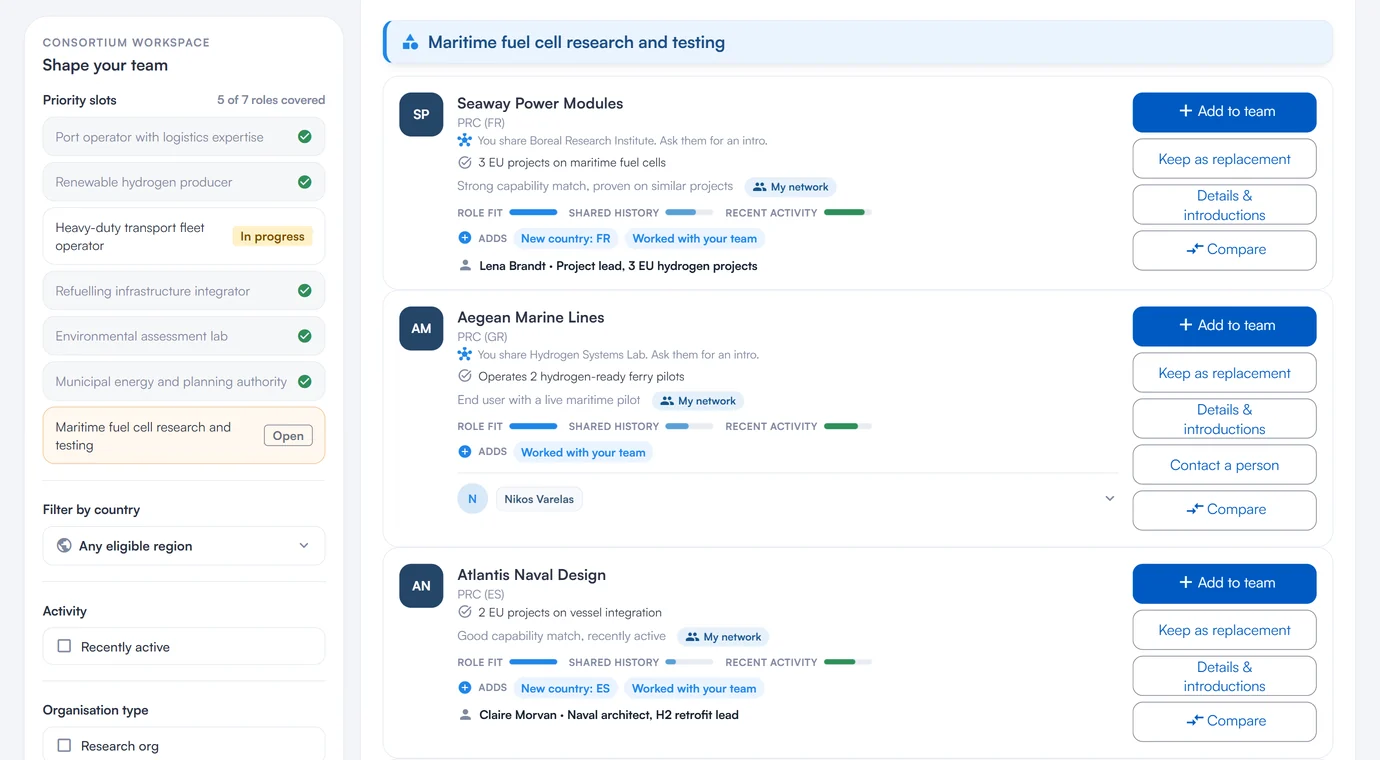The height and width of the screenshot is (760, 1380).
Task: Add Atlantis Naval Design to team
Action: (x=1224, y=584)
